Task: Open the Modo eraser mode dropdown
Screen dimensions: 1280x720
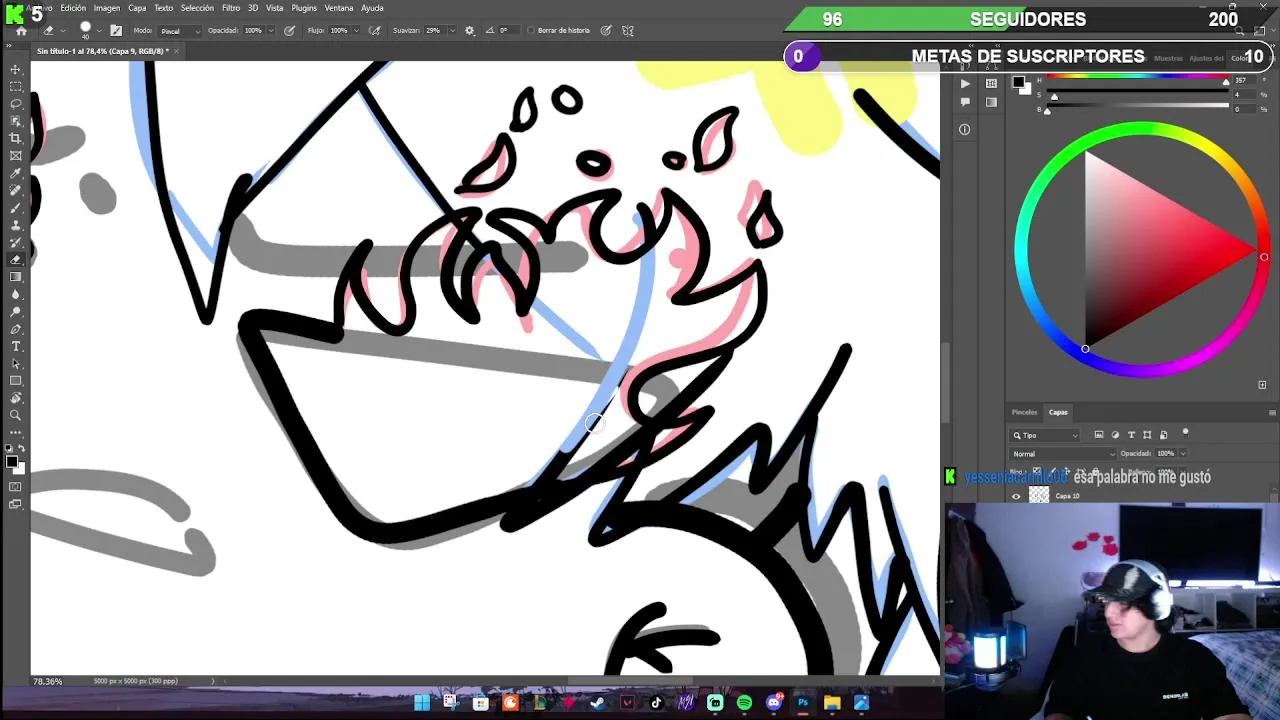Action: pos(178,31)
